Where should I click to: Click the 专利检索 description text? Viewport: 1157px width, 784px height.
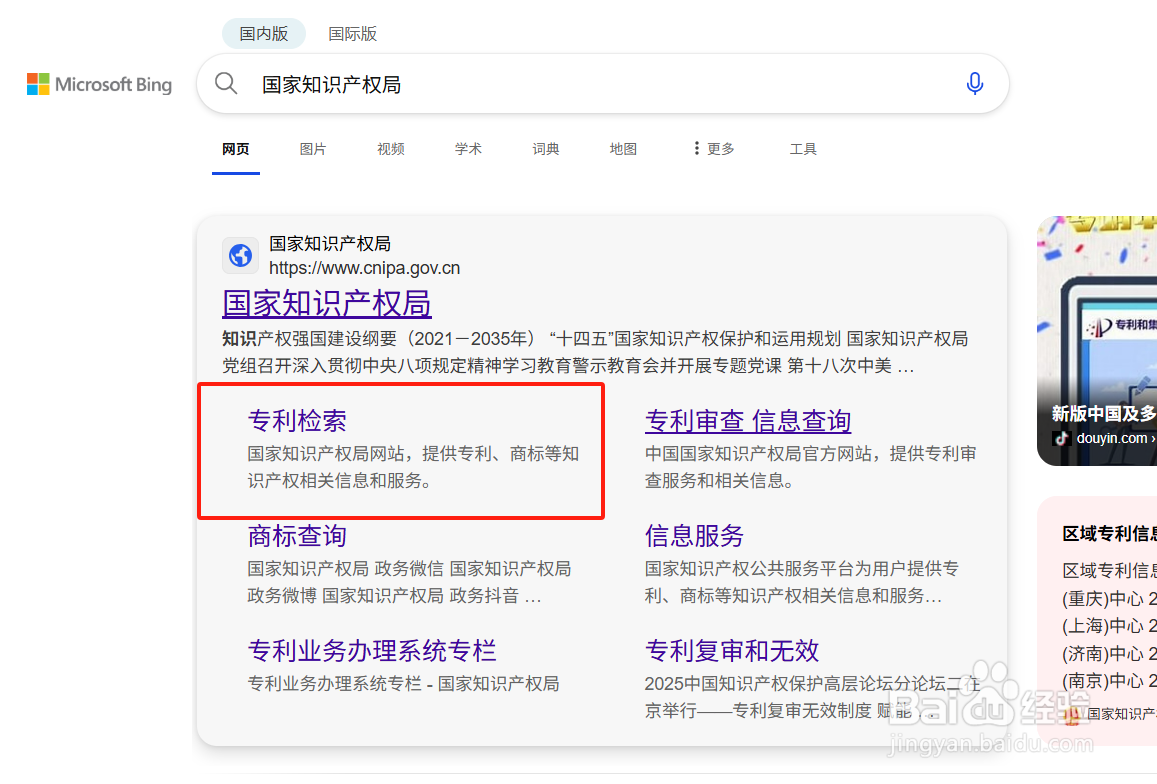tap(413, 467)
